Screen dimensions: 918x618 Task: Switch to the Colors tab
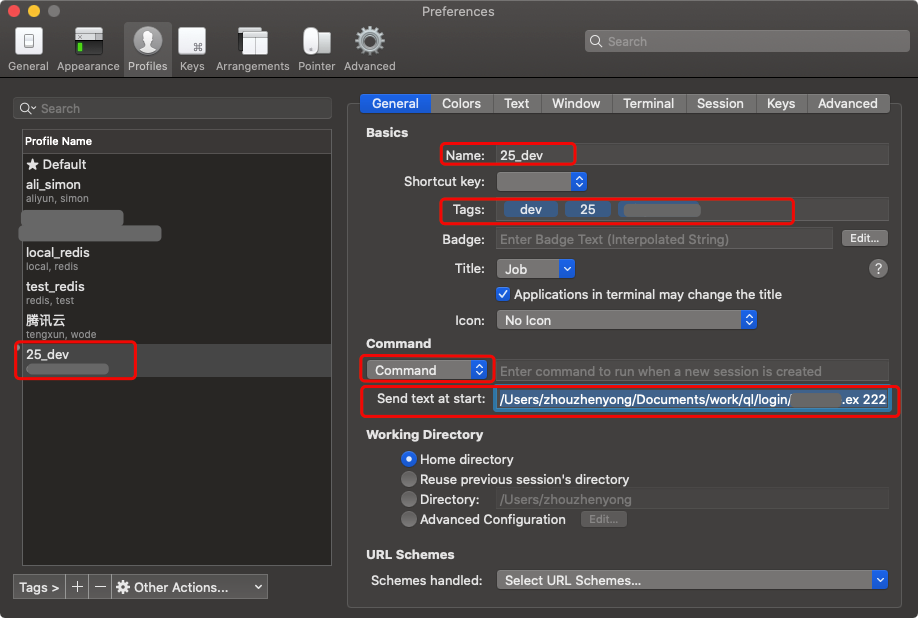coord(461,104)
